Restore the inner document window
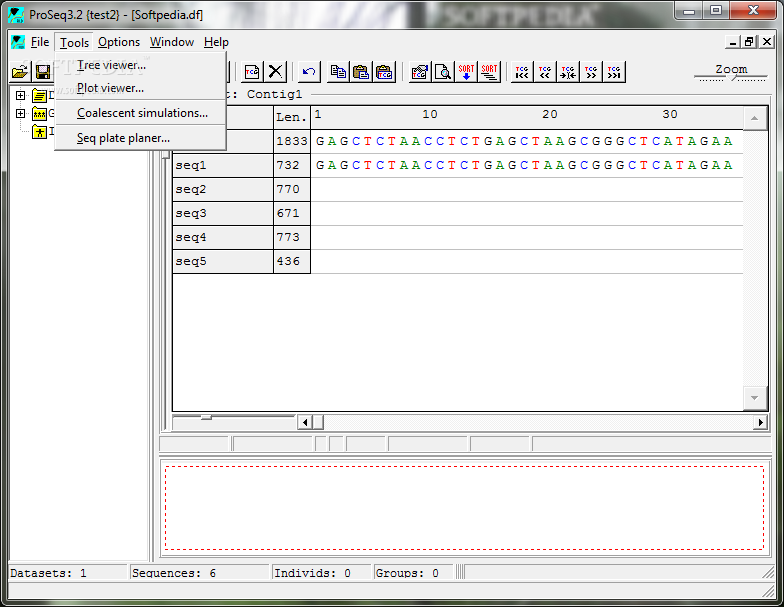 coord(749,42)
